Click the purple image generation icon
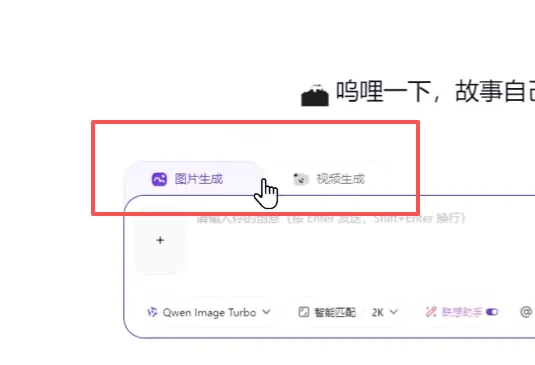Viewport: 535px width, 365px height. click(x=159, y=179)
